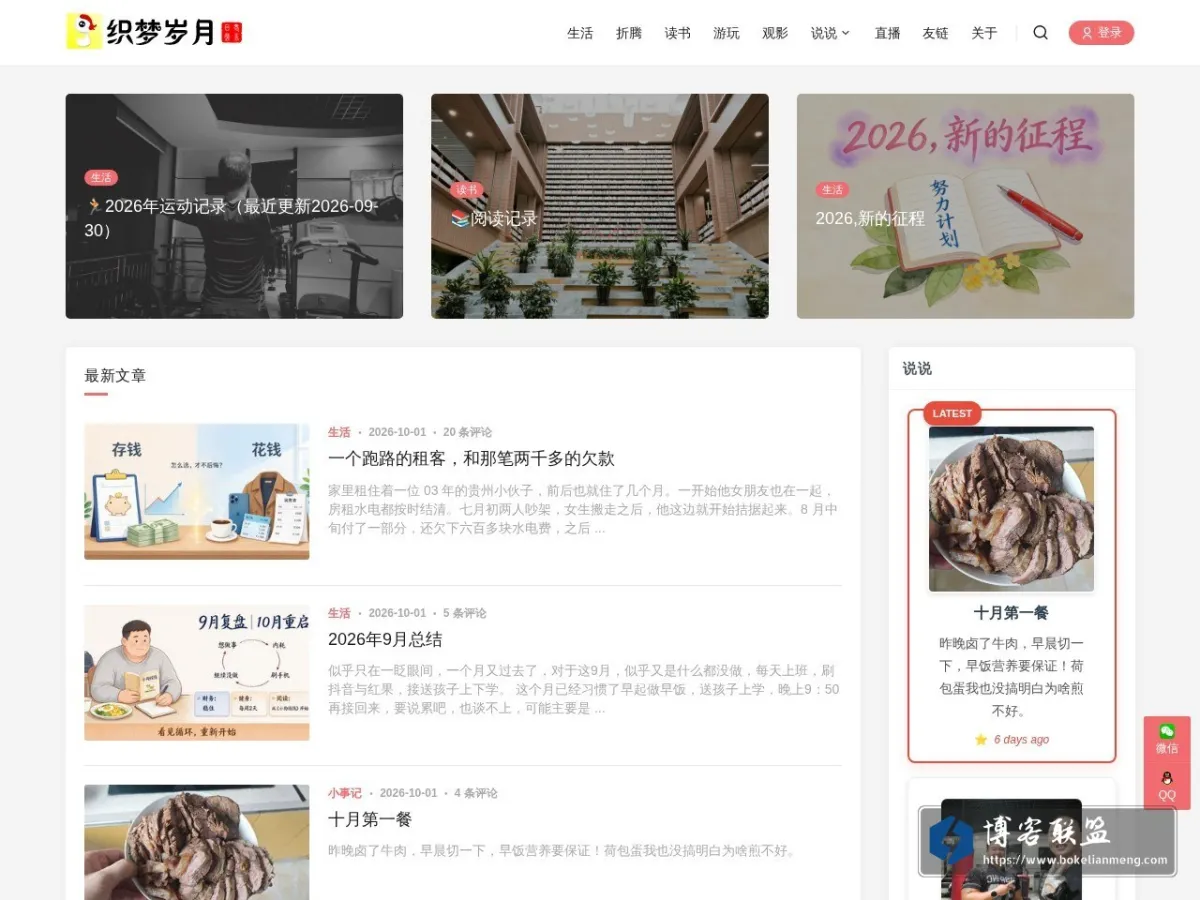Open the 2026年运动记录 featured card

click(234, 206)
